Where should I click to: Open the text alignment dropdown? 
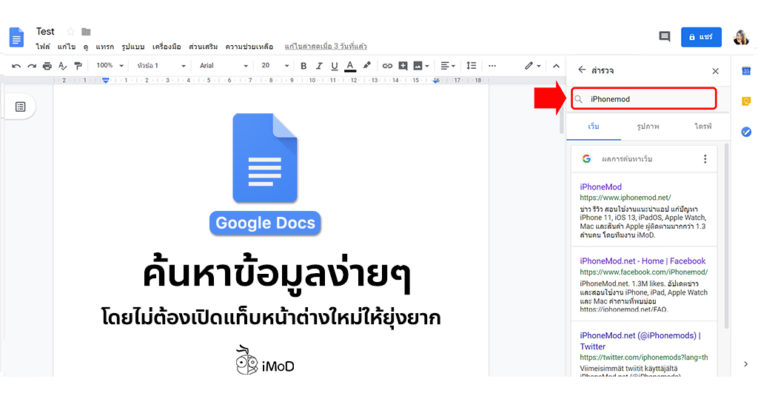tap(448, 66)
